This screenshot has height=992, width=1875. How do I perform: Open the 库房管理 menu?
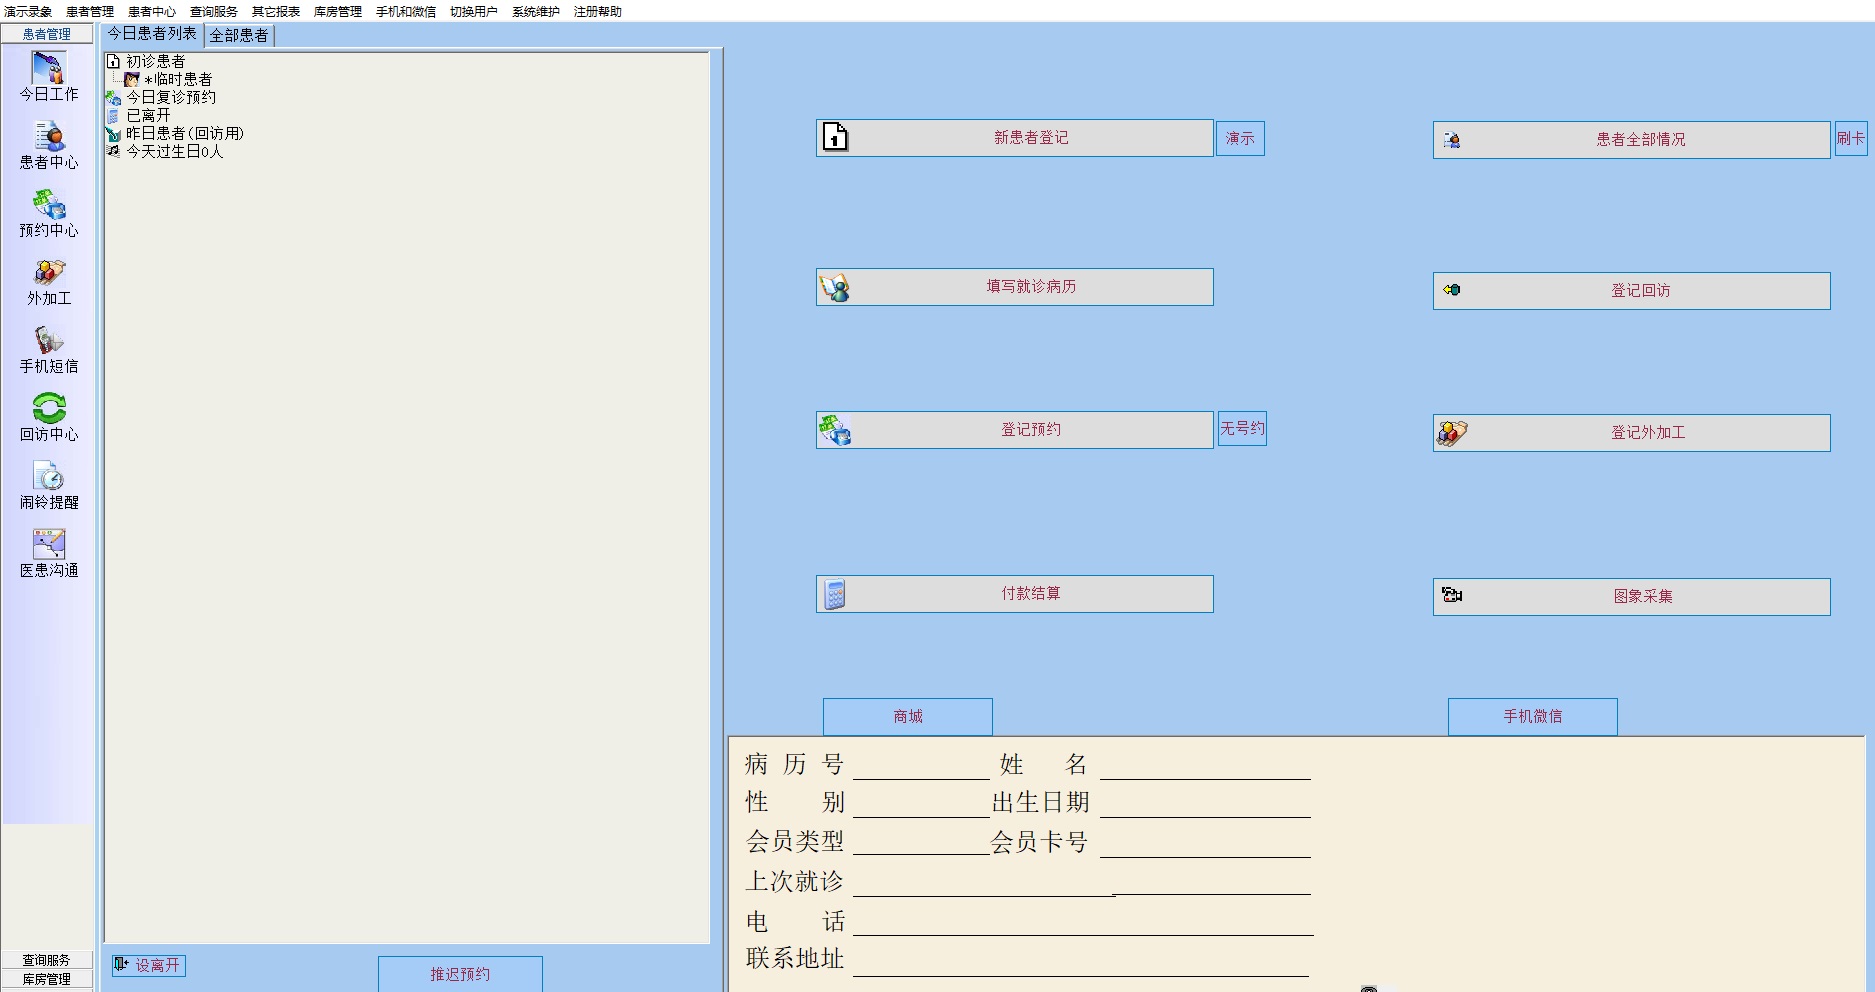click(x=337, y=12)
